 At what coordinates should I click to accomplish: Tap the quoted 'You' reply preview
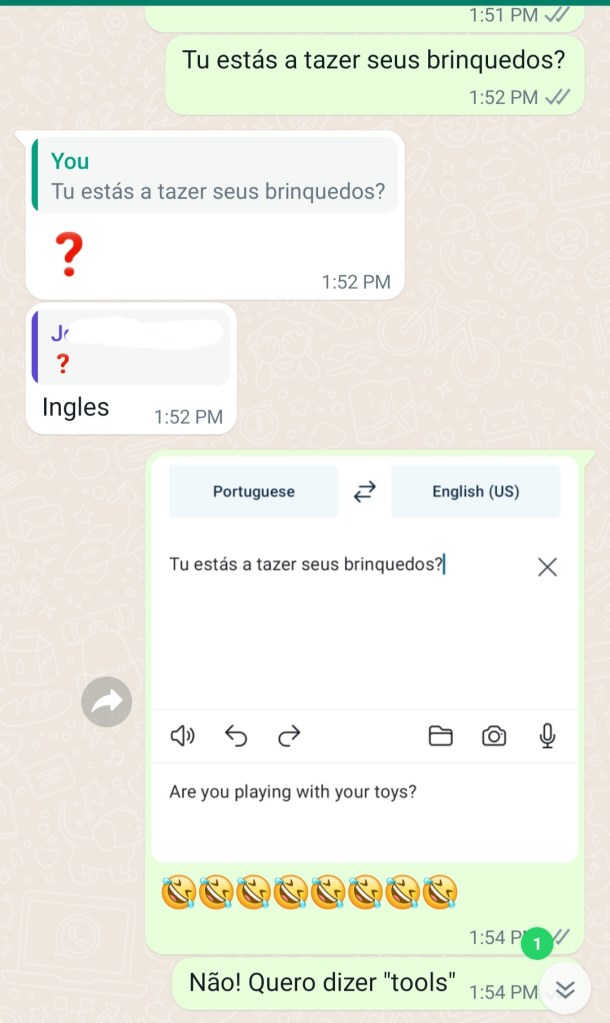(x=215, y=176)
